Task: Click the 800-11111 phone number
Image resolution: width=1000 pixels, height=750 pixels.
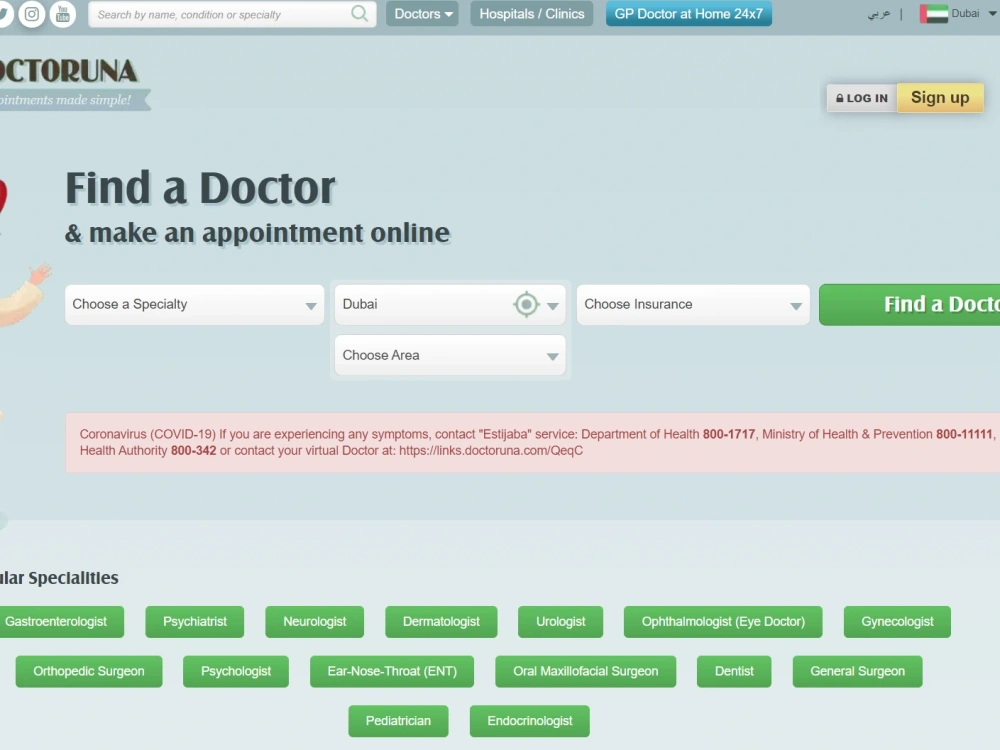Action: 964,434
